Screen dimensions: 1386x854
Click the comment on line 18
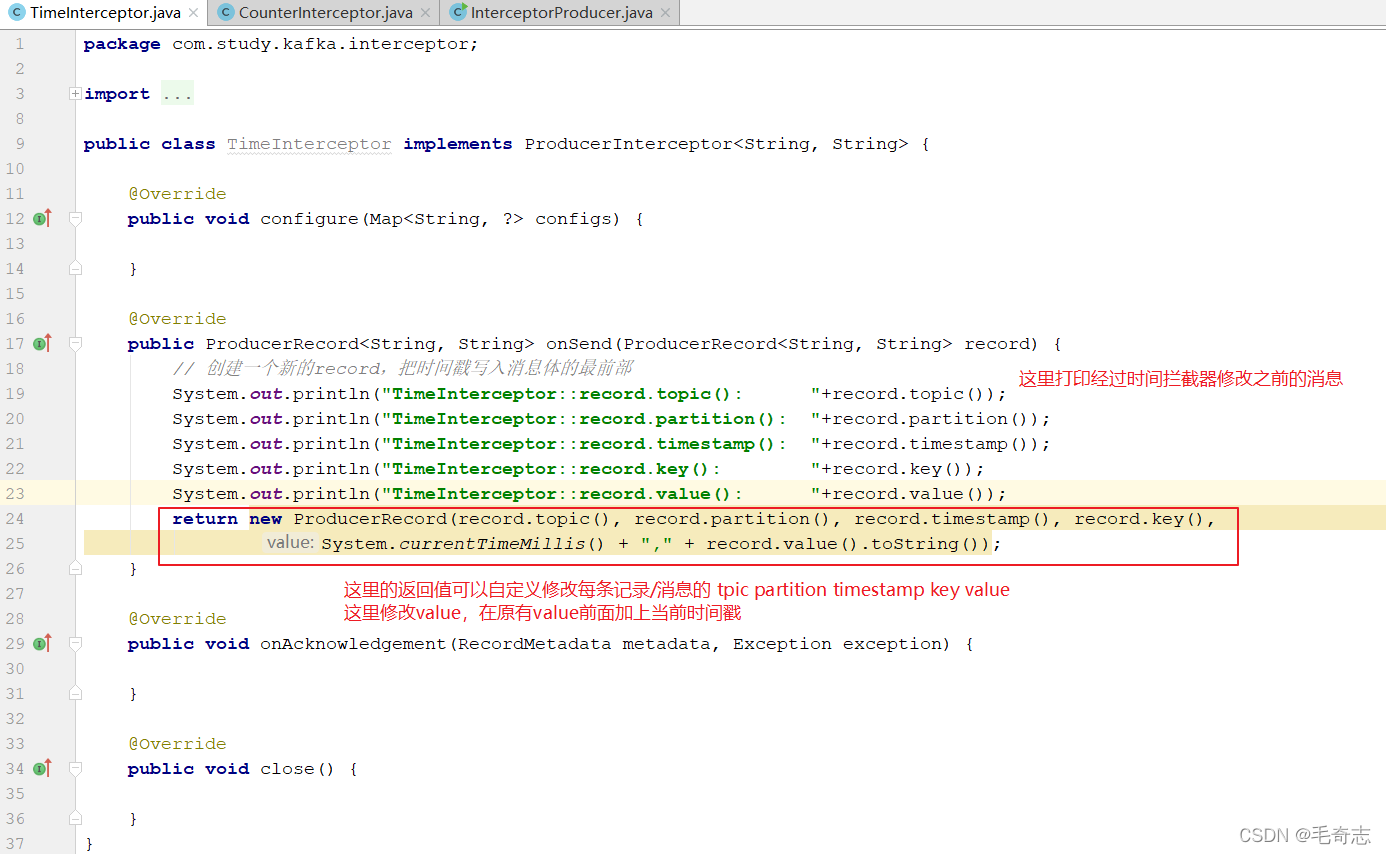tap(402, 368)
